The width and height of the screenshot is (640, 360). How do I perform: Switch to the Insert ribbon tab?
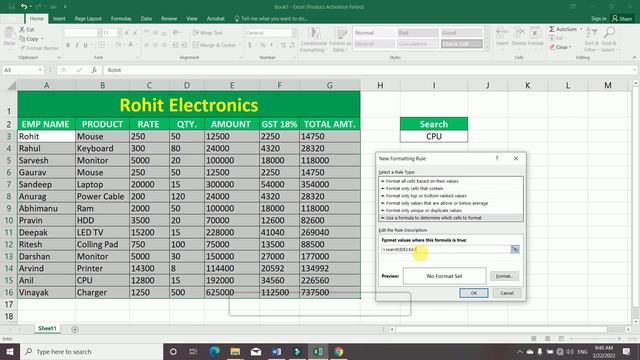click(59, 19)
